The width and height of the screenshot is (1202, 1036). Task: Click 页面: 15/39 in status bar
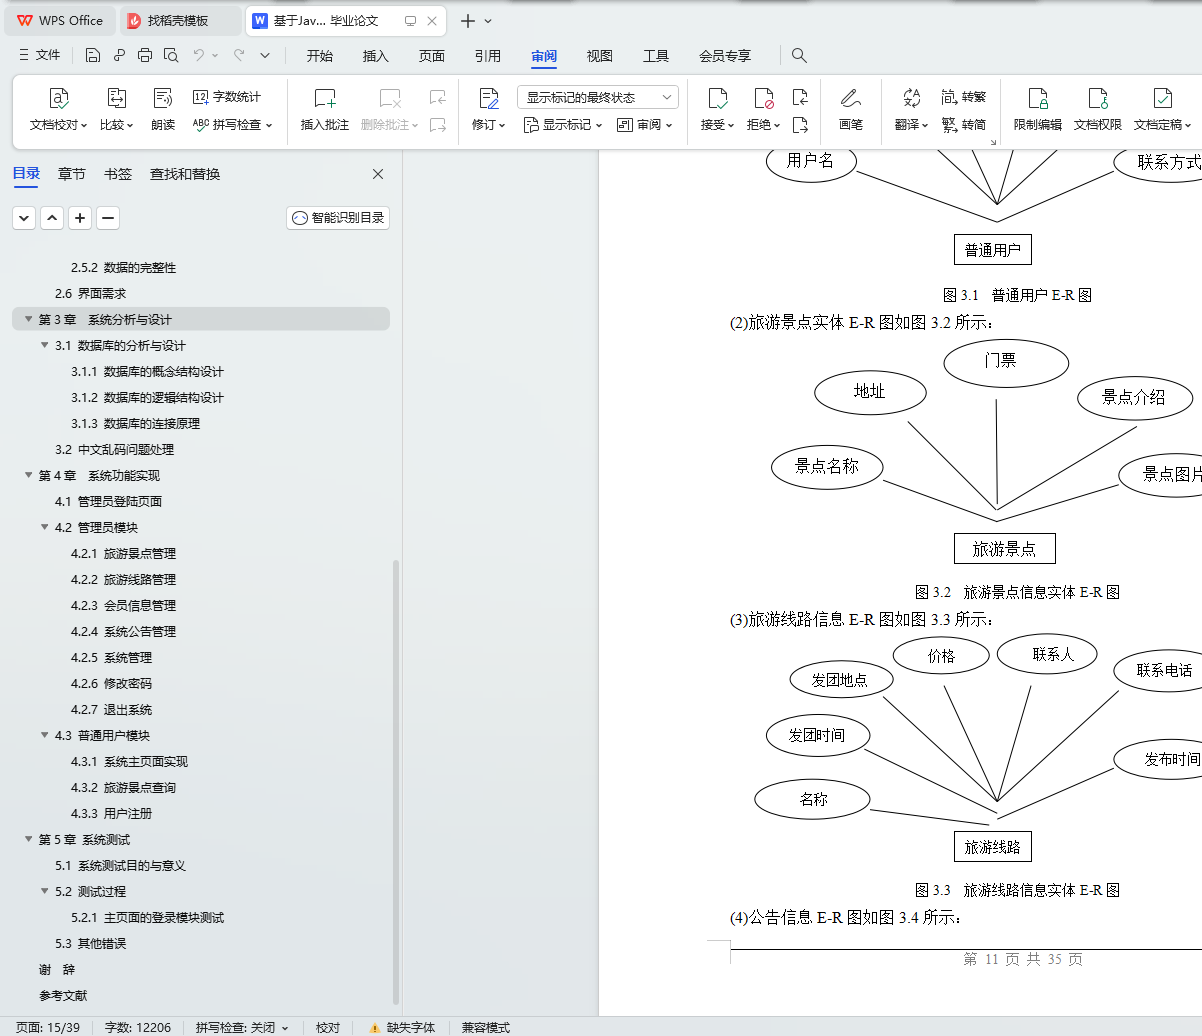48,1027
